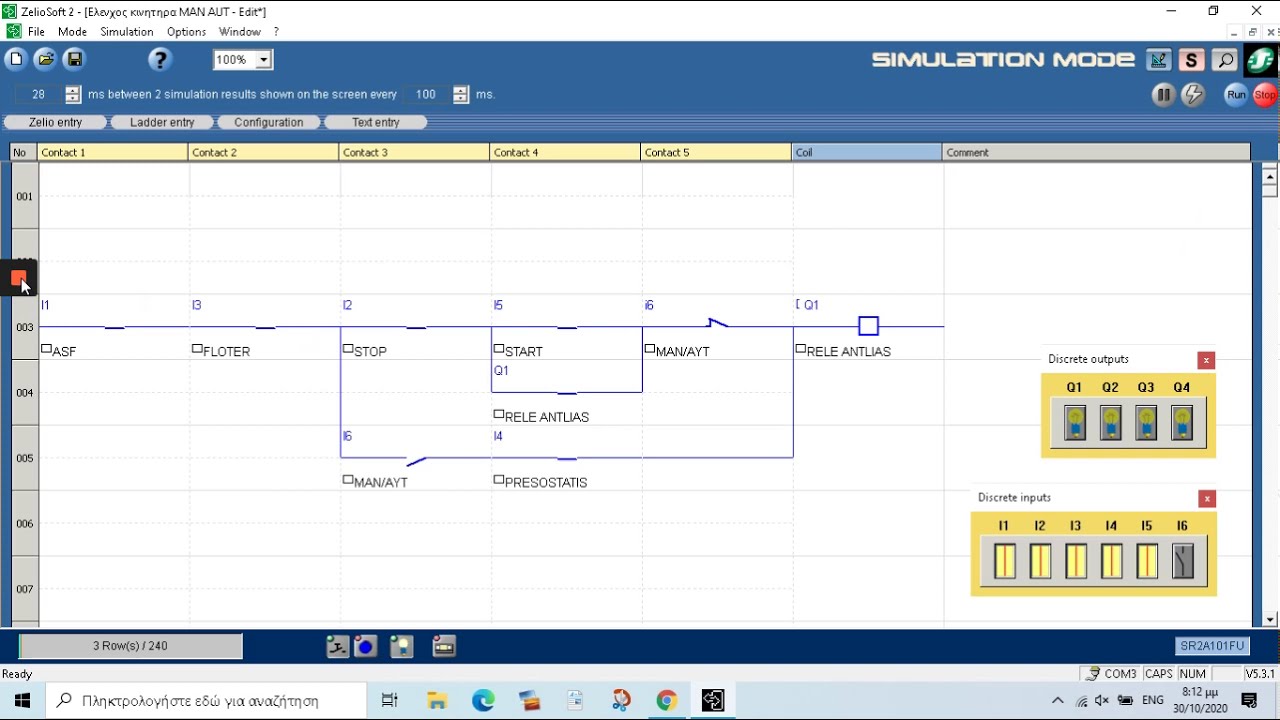This screenshot has width=1280, height=720.
Task: Click the ladder scrollbar down arrow
Action: (1270, 619)
